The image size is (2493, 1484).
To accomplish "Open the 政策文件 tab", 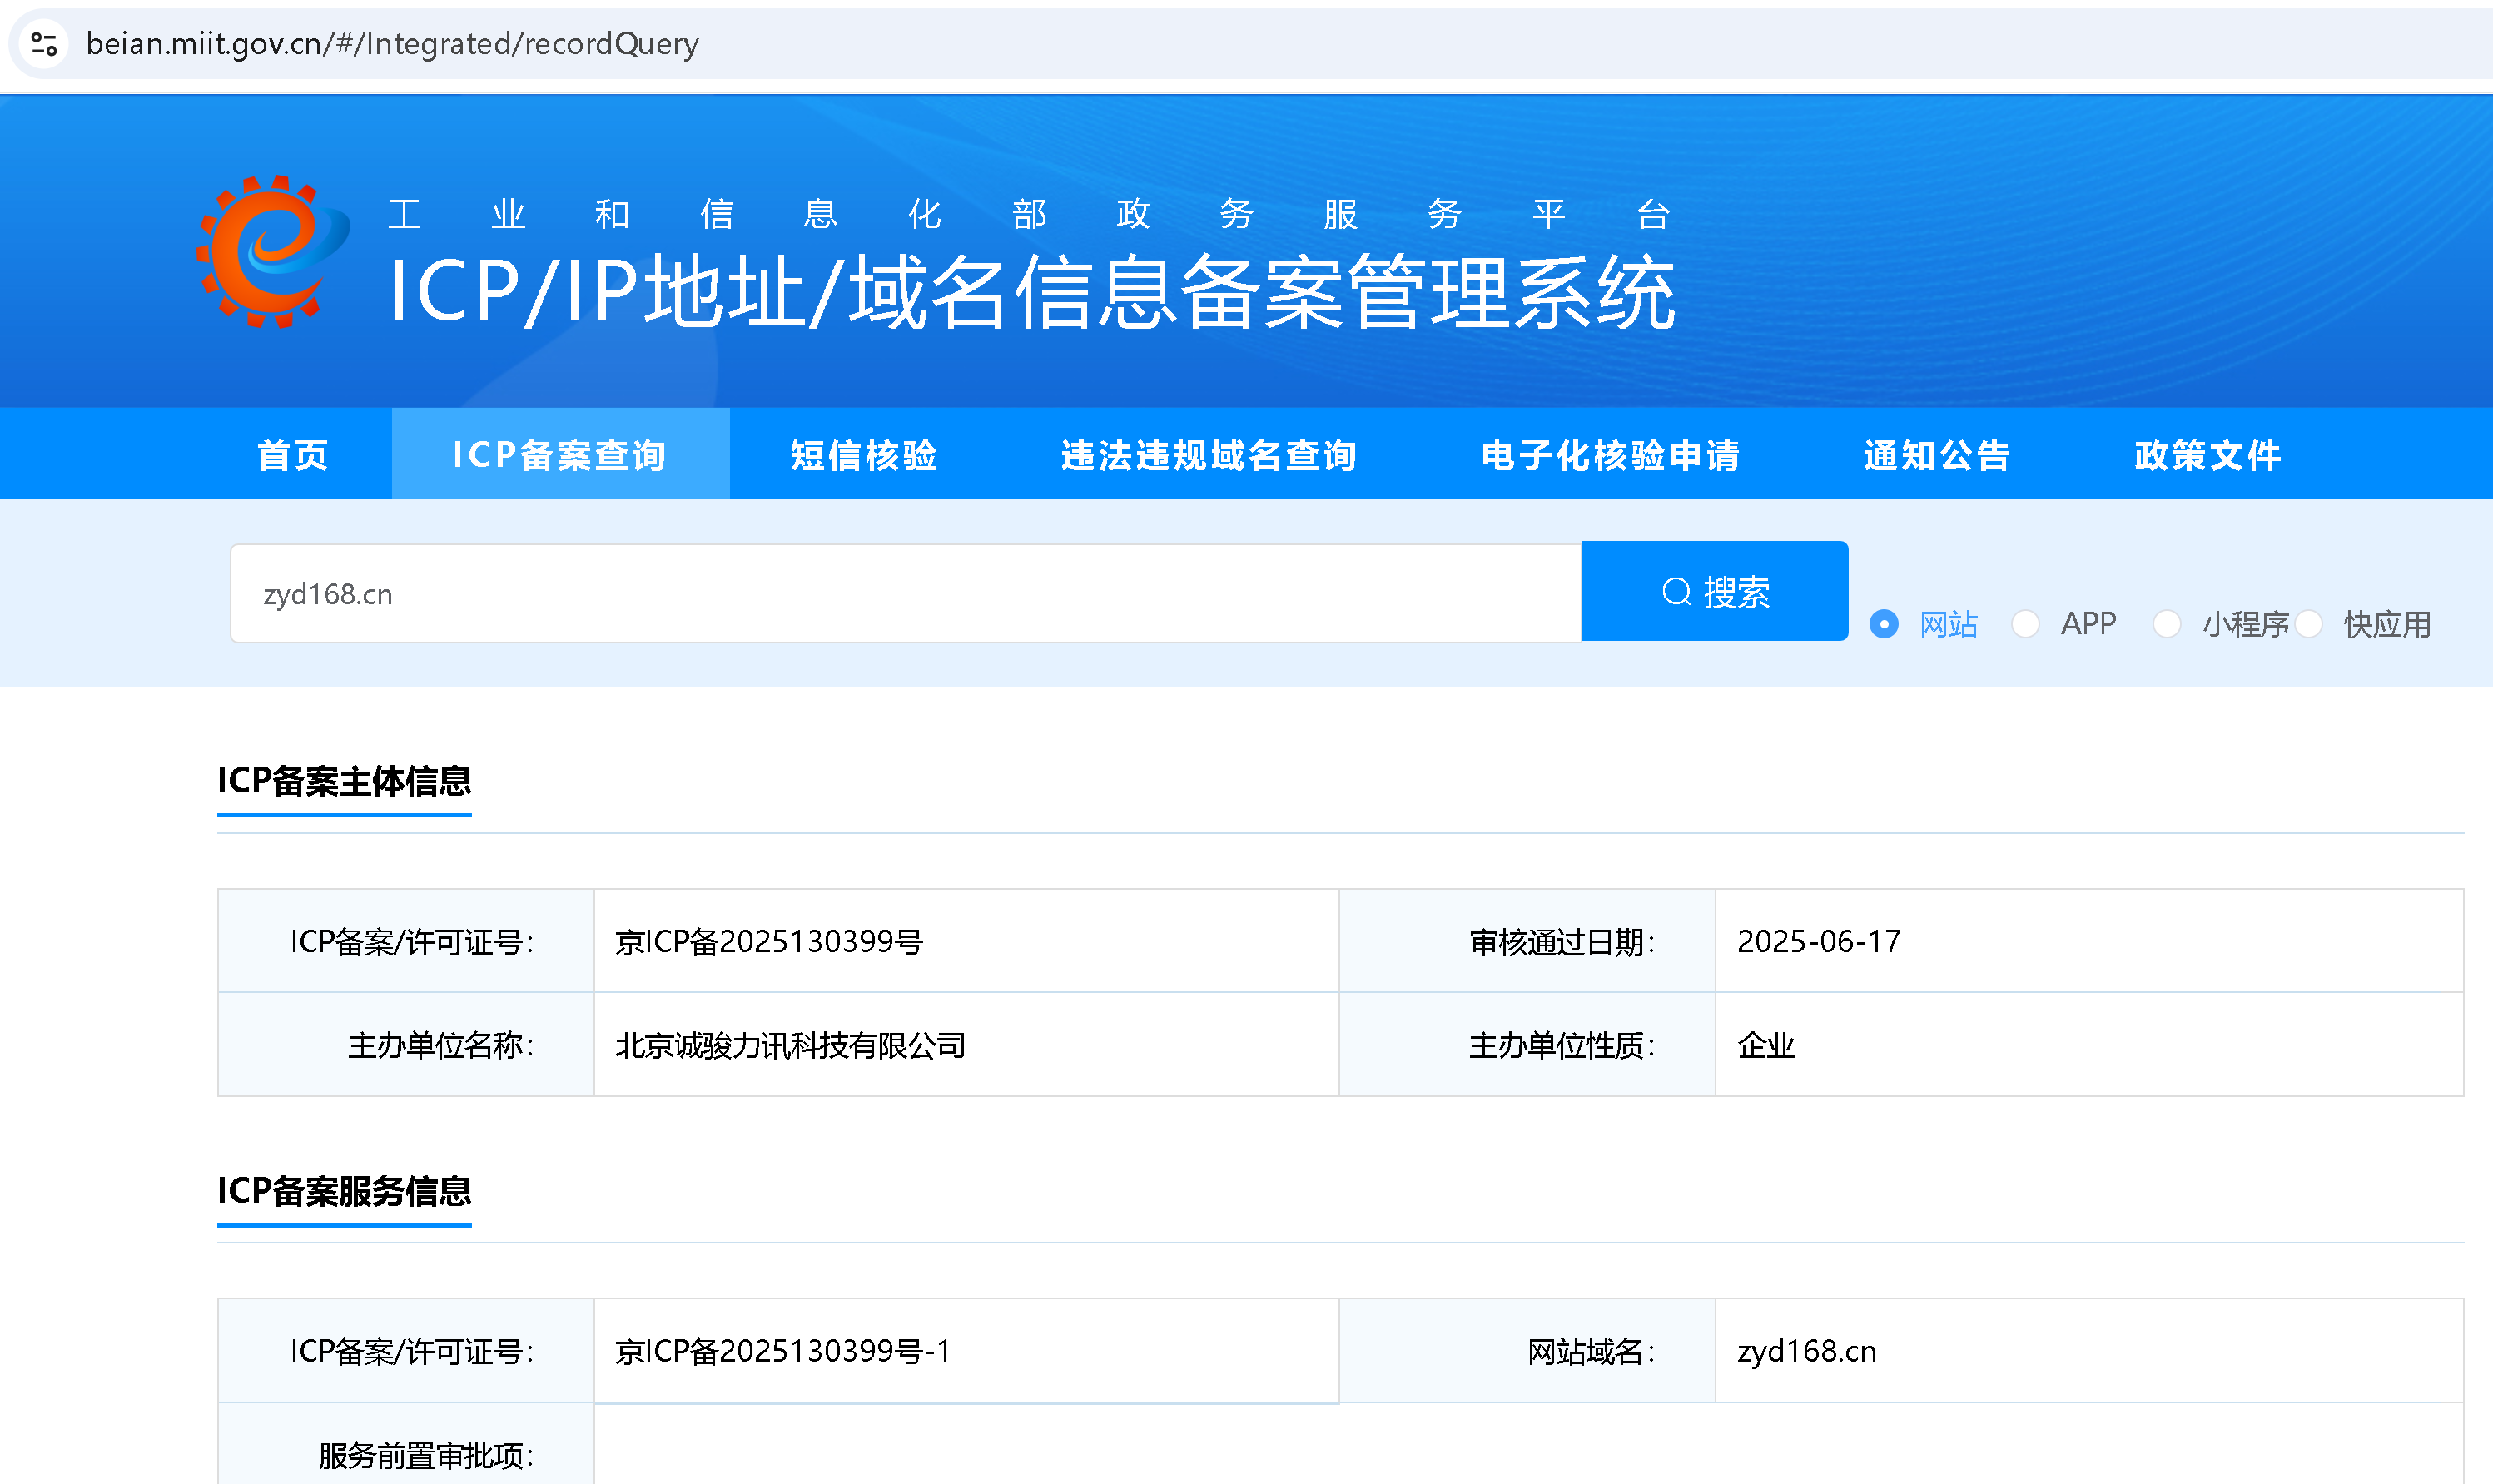I will click(2207, 455).
